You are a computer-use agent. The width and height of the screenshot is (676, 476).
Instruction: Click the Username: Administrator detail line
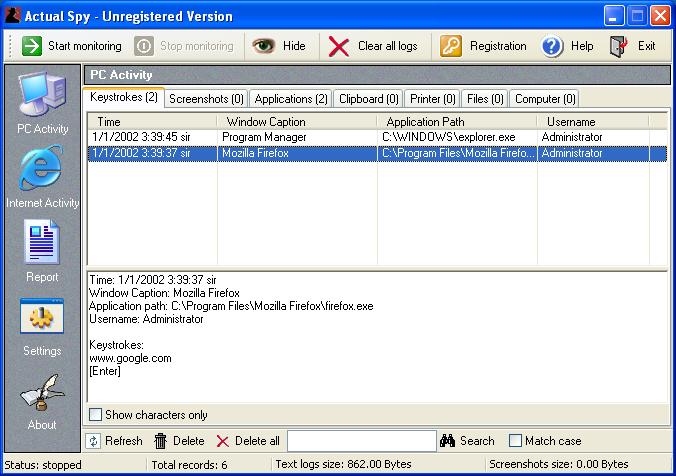pos(146,319)
